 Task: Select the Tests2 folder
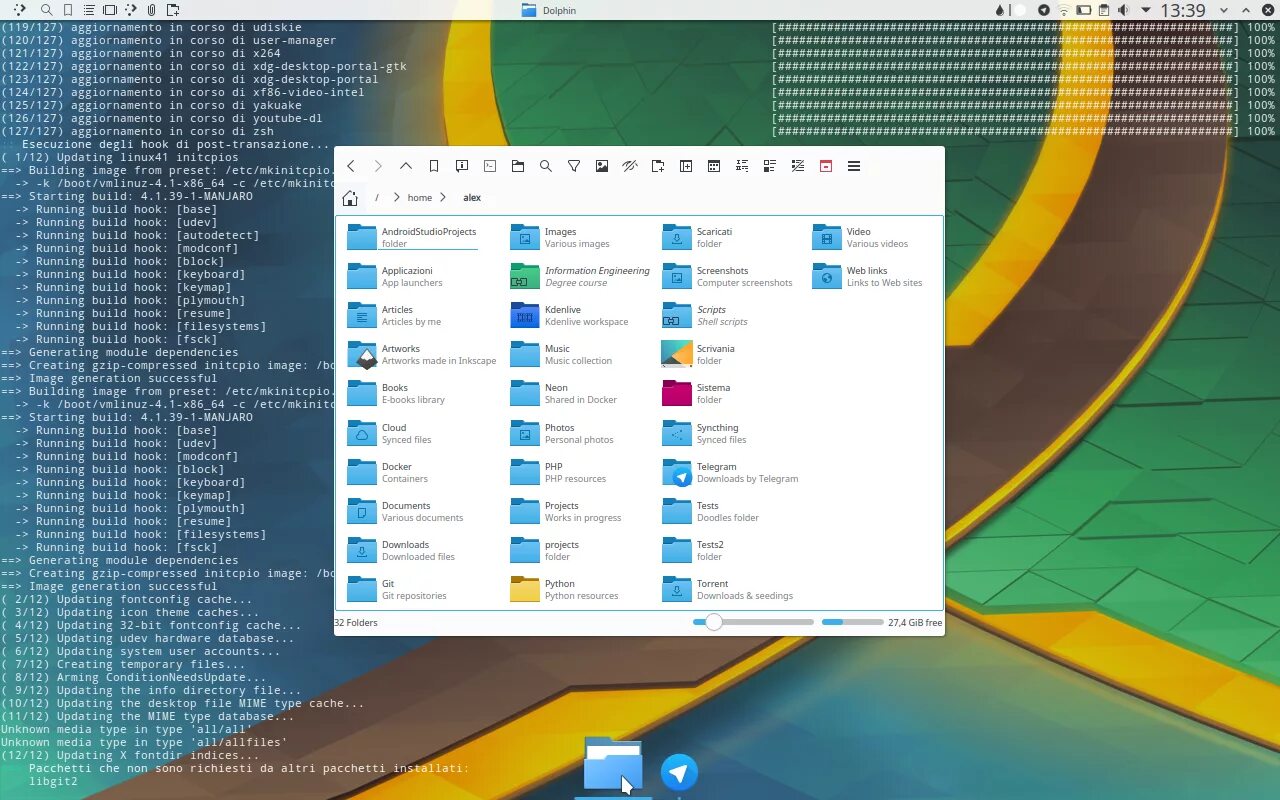point(693,550)
